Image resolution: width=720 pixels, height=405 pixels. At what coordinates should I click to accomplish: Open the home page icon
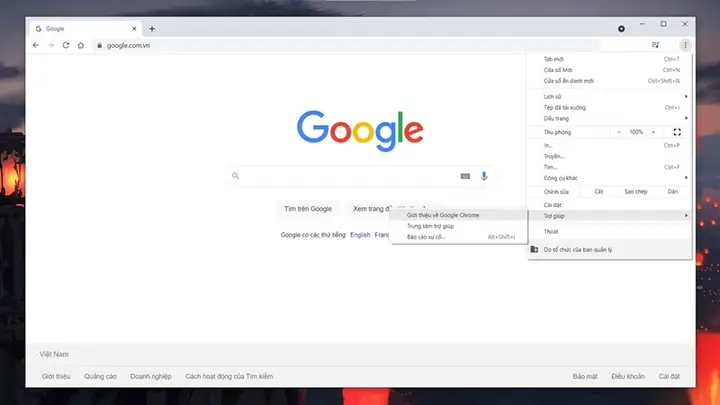pos(81,45)
